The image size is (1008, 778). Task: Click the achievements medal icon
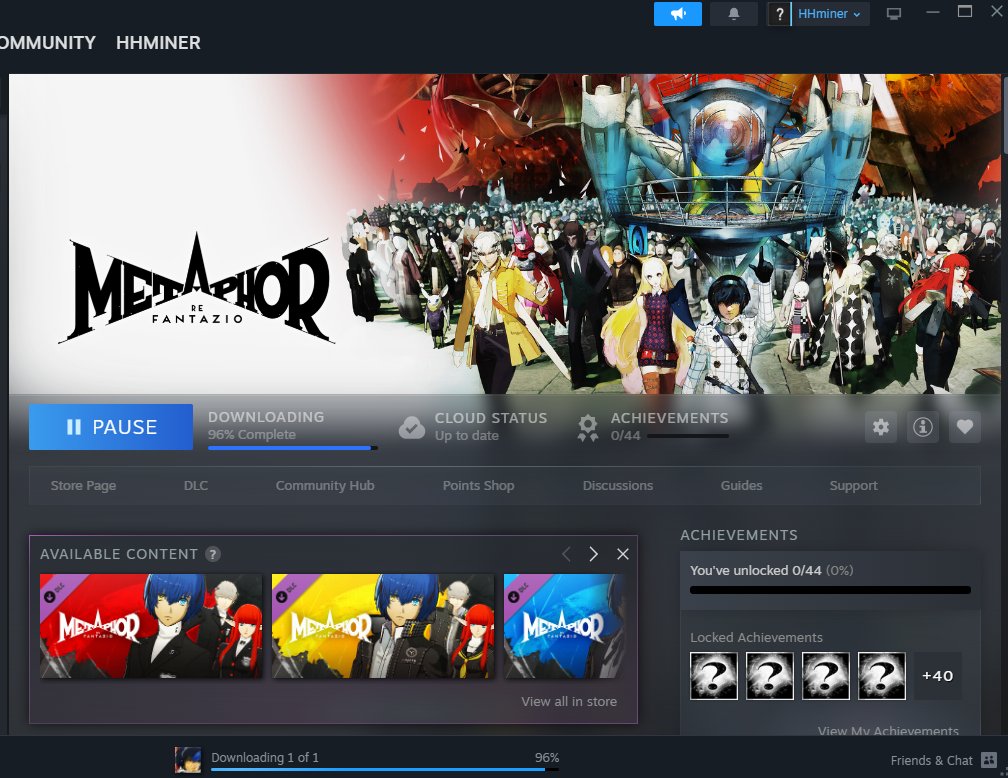tap(588, 428)
